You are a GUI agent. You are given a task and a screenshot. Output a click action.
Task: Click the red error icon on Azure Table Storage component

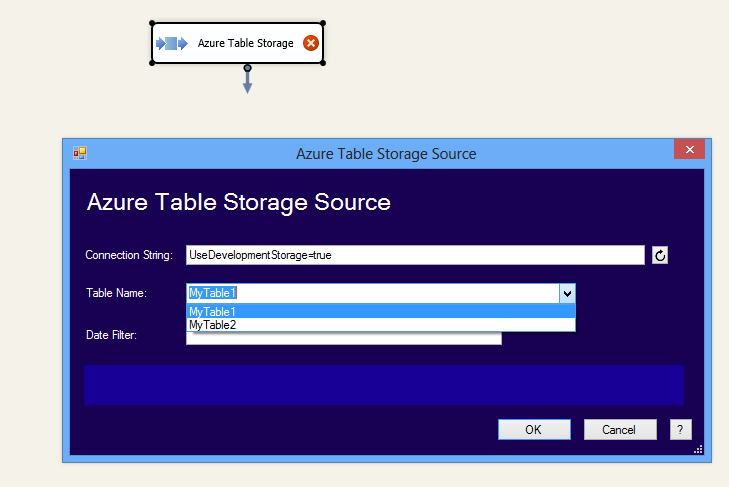(x=311, y=43)
